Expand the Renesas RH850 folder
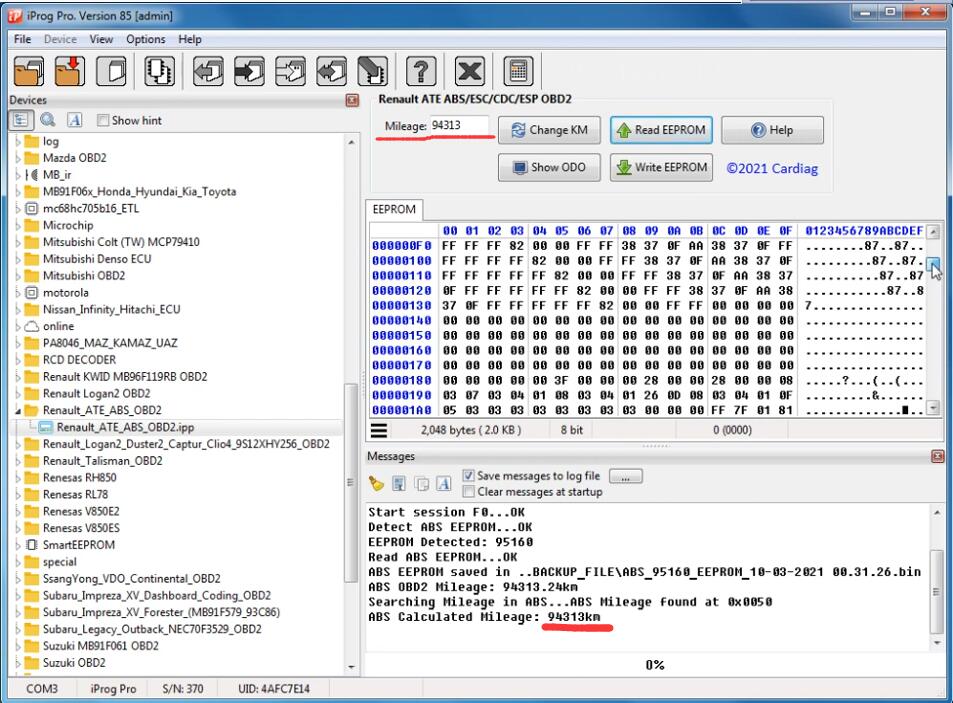The image size is (953, 703). (x=18, y=478)
